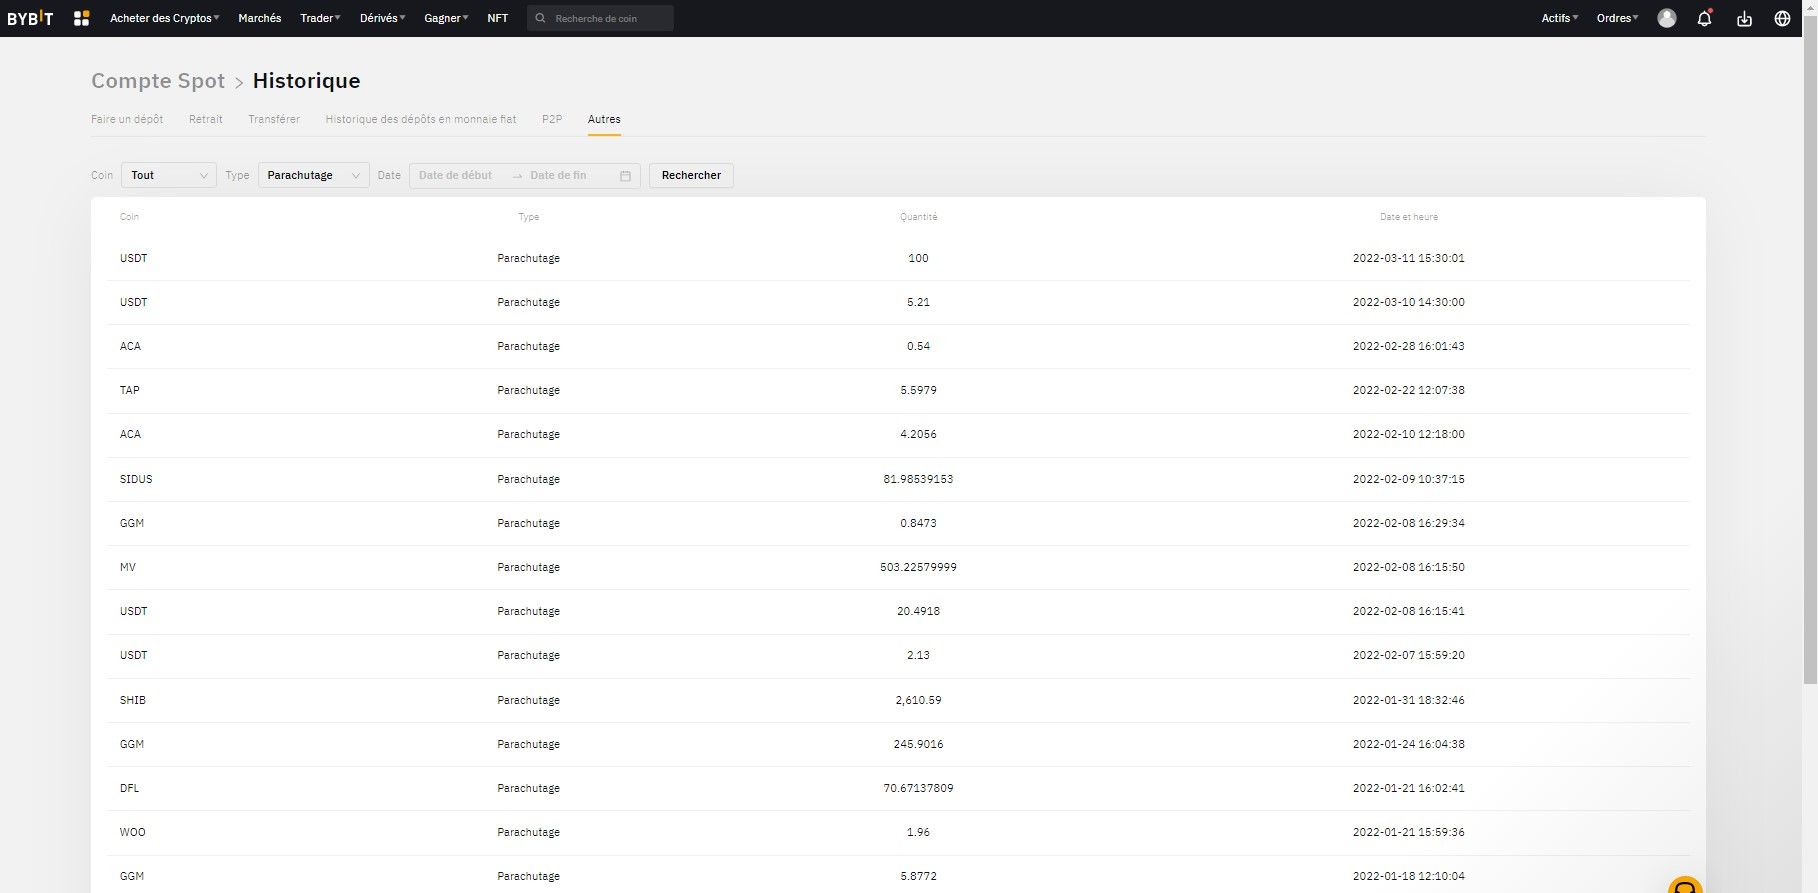Expand the Acheter des Cryptos menu
Image resolution: width=1818 pixels, height=893 pixels.
point(164,18)
